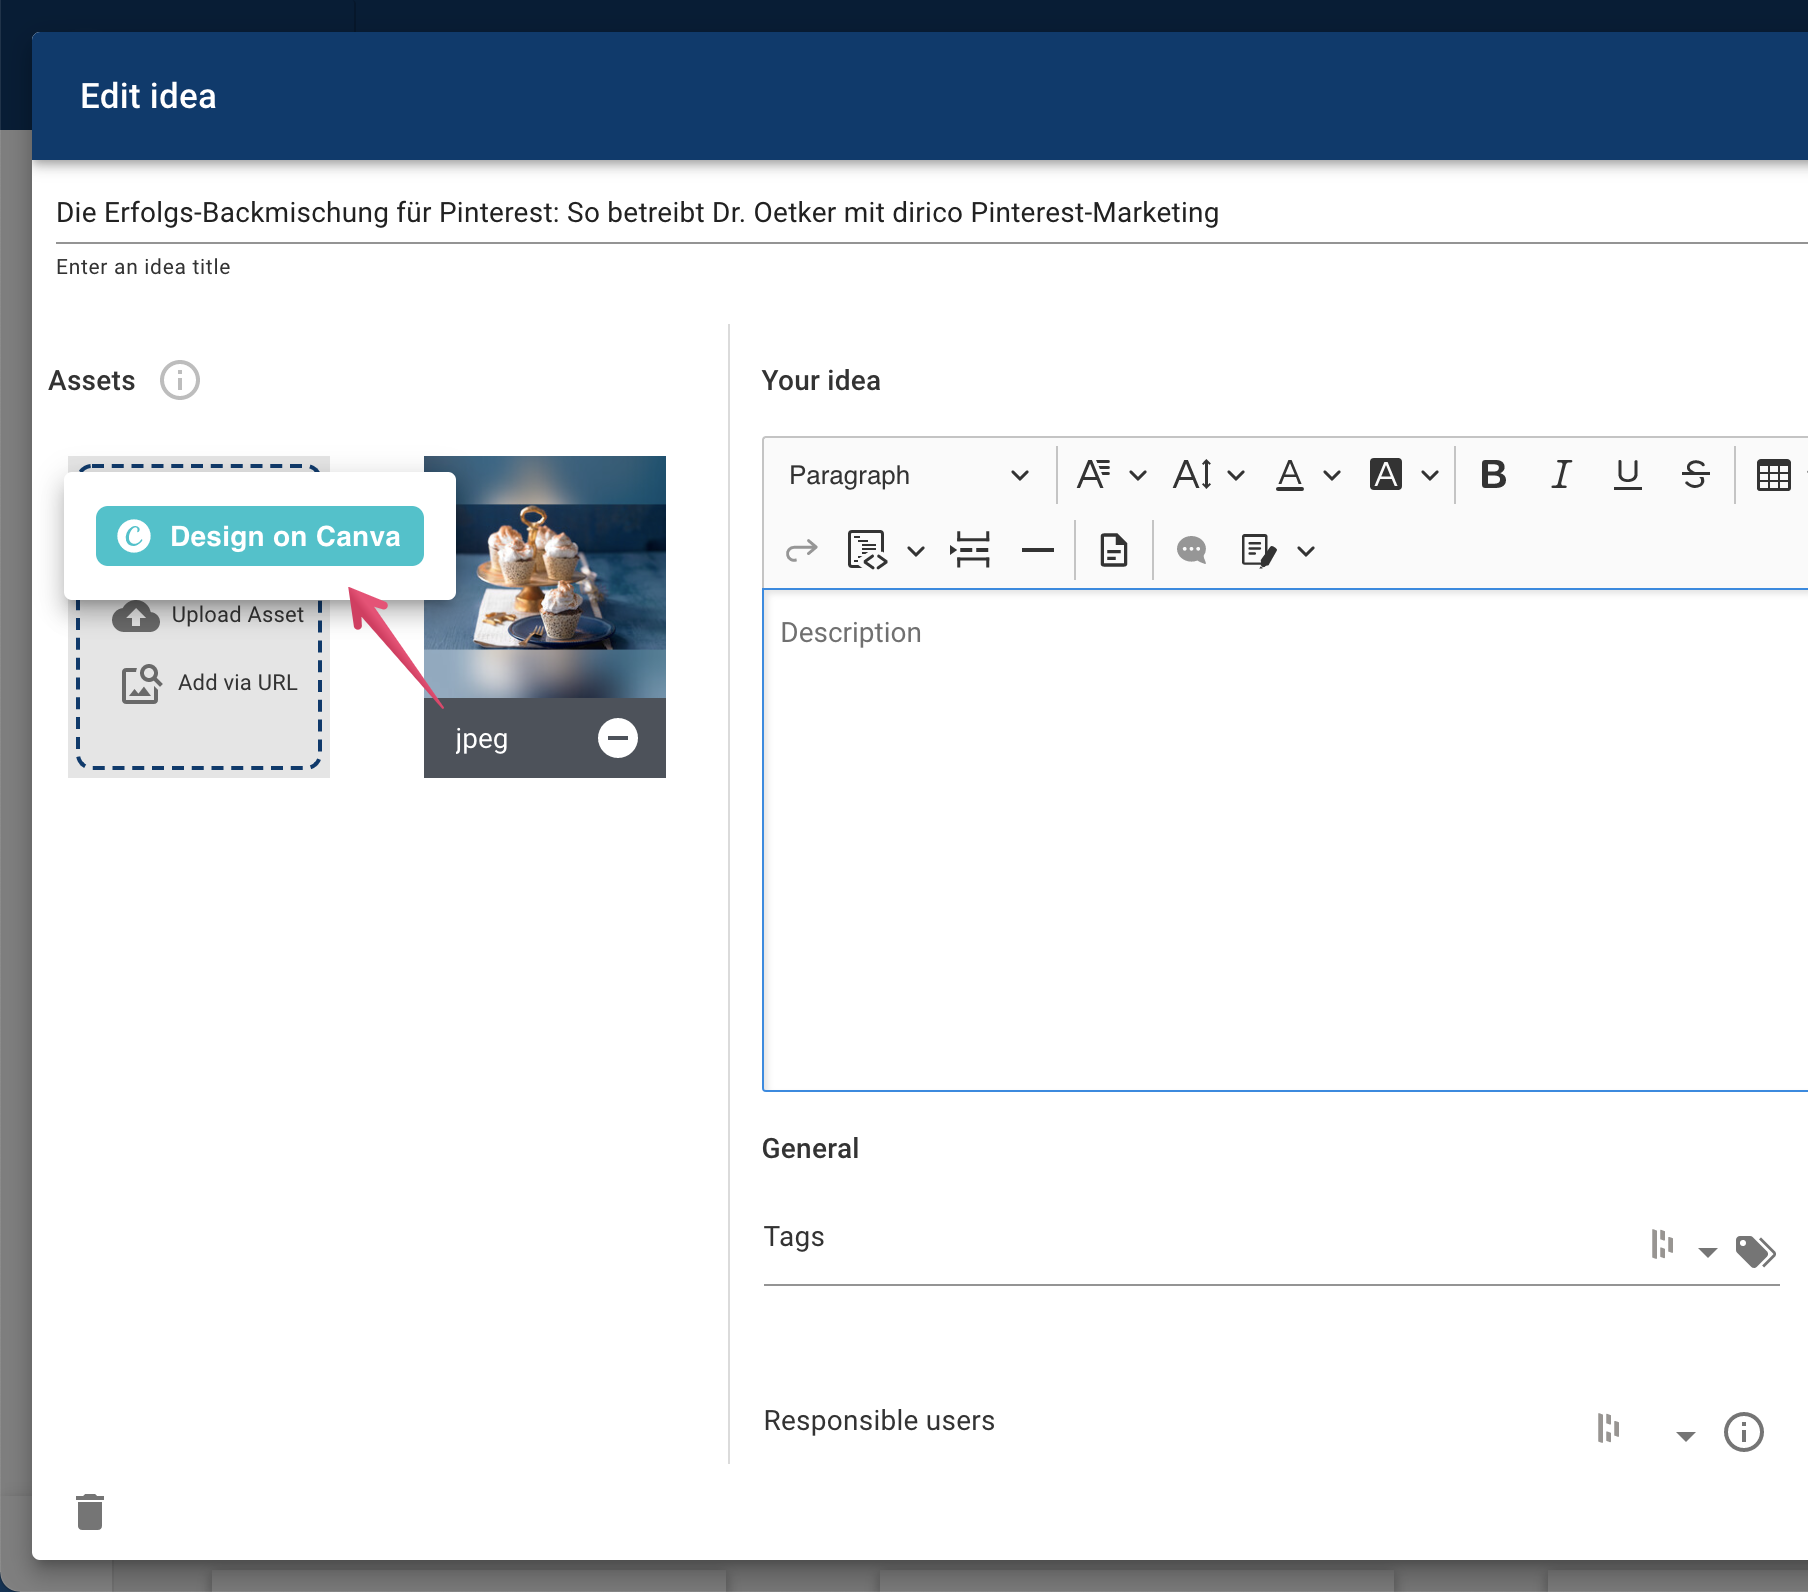Open the comment bubble tool
This screenshot has height=1592, width=1808.
(x=1190, y=550)
